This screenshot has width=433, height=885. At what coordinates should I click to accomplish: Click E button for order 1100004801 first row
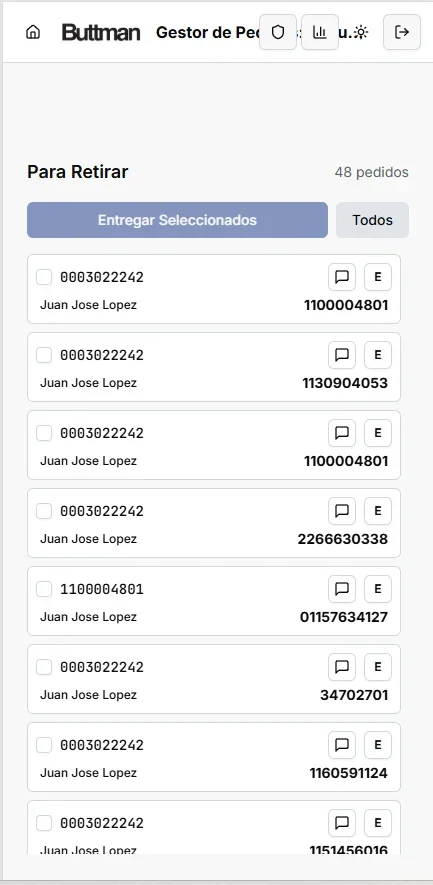coord(378,277)
